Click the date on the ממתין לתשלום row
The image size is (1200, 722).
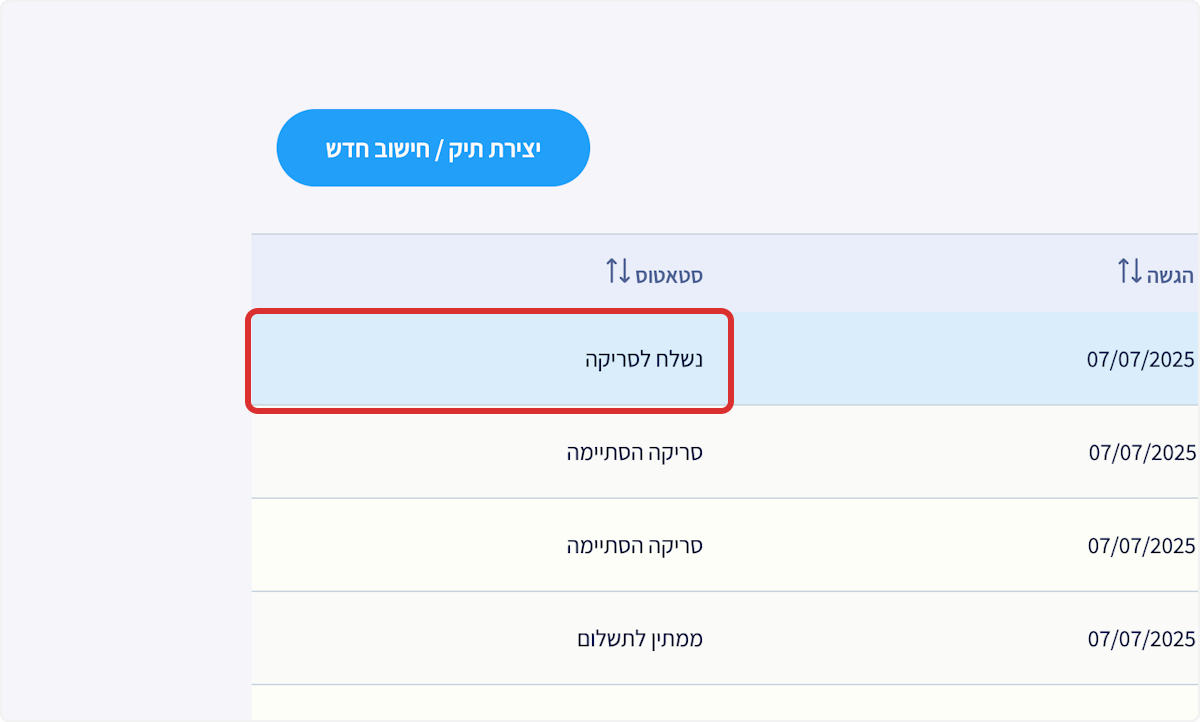(x=1141, y=638)
